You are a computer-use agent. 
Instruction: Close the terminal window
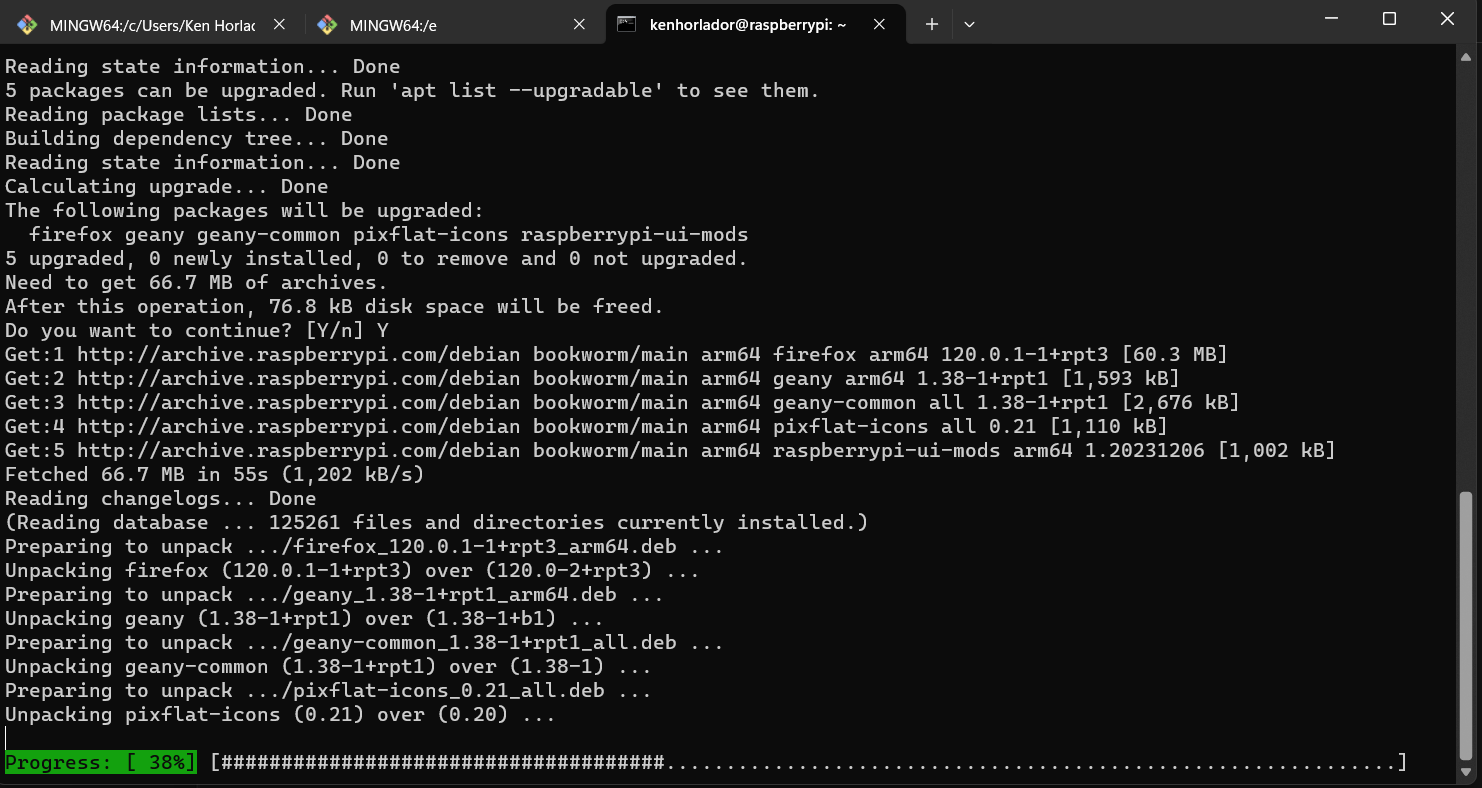pyautogui.click(x=1447, y=18)
